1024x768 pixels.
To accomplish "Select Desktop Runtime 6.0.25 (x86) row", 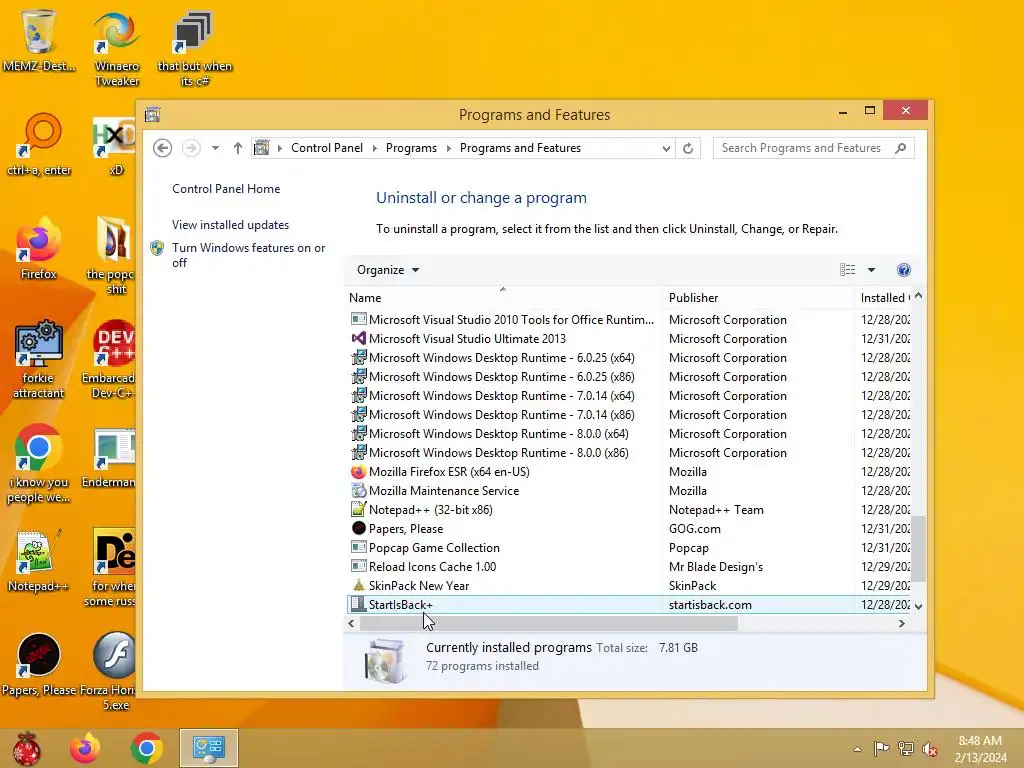I will [628, 377].
